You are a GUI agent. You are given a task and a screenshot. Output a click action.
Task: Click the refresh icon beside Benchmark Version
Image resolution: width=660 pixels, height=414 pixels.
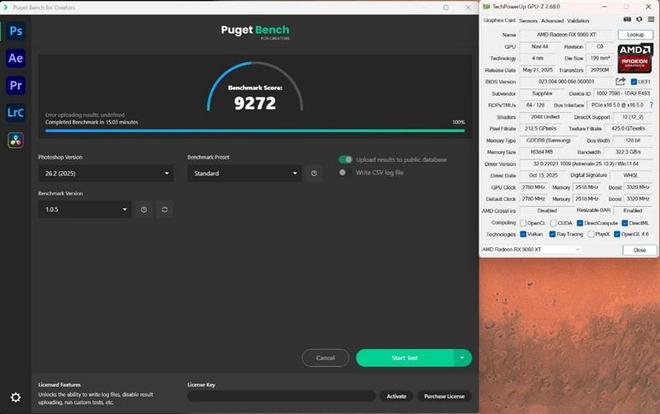164,209
